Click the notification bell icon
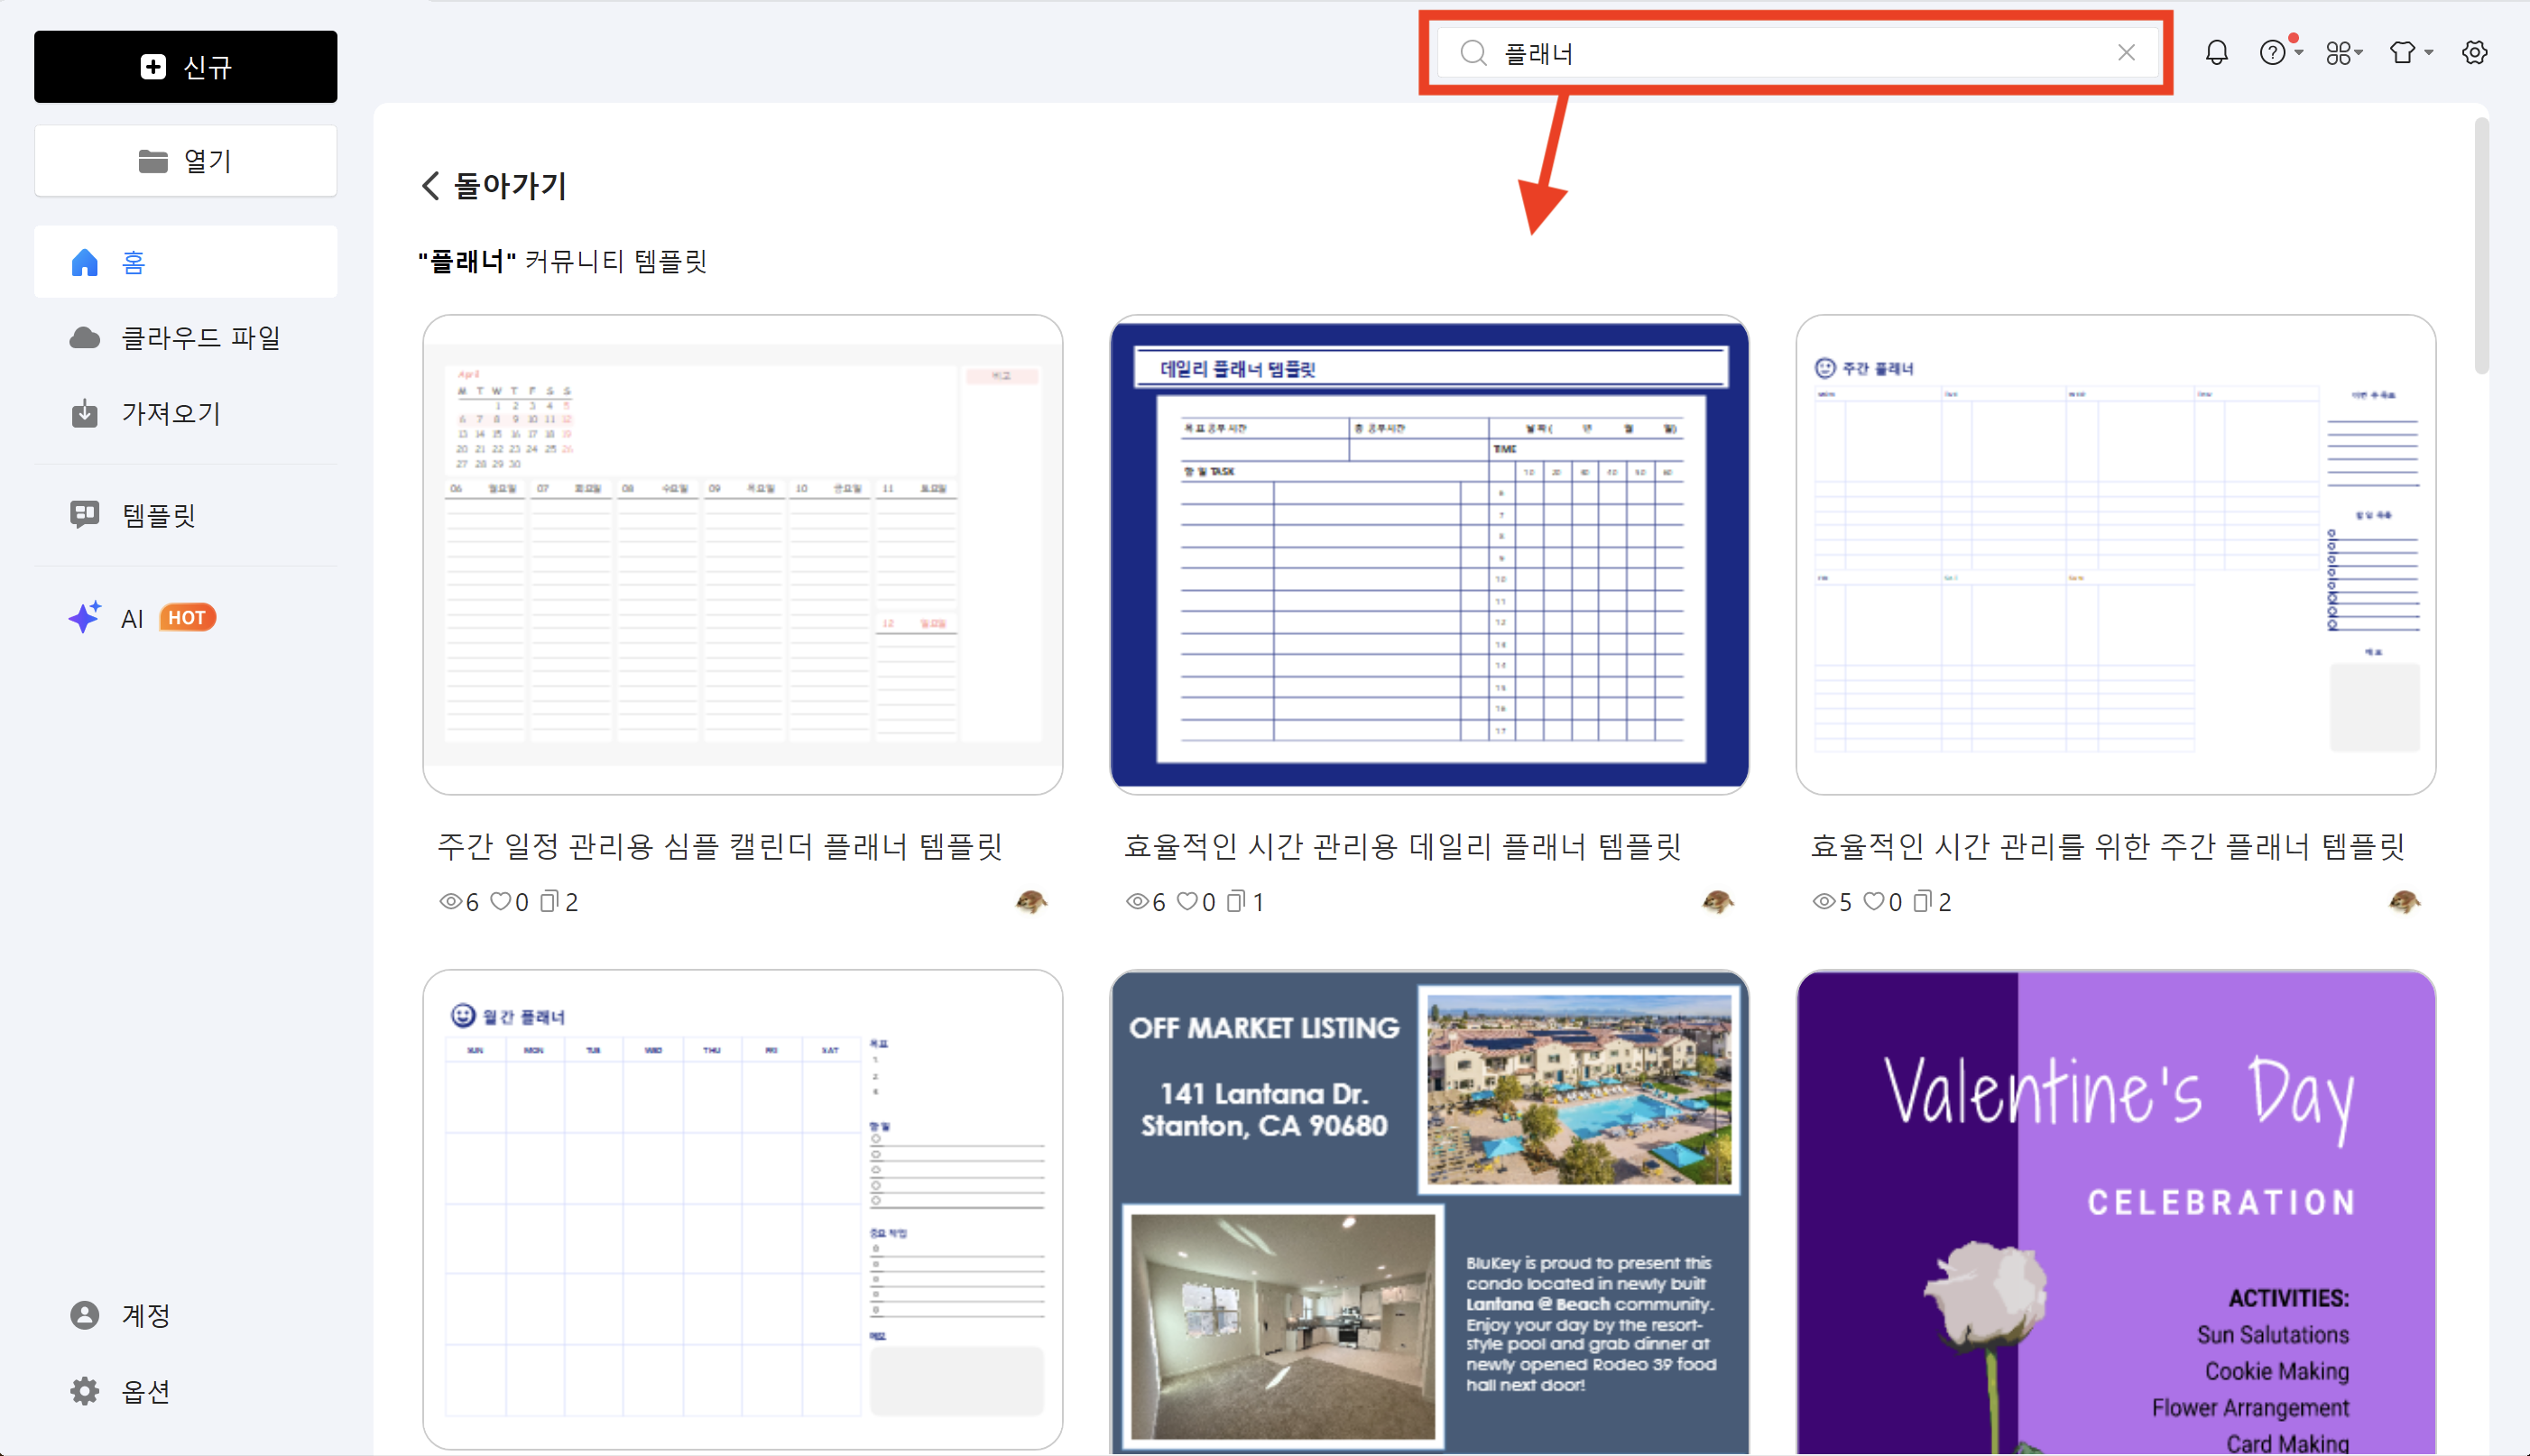This screenshot has width=2530, height=1456. pyautogui.click(x=2216, y=53)
